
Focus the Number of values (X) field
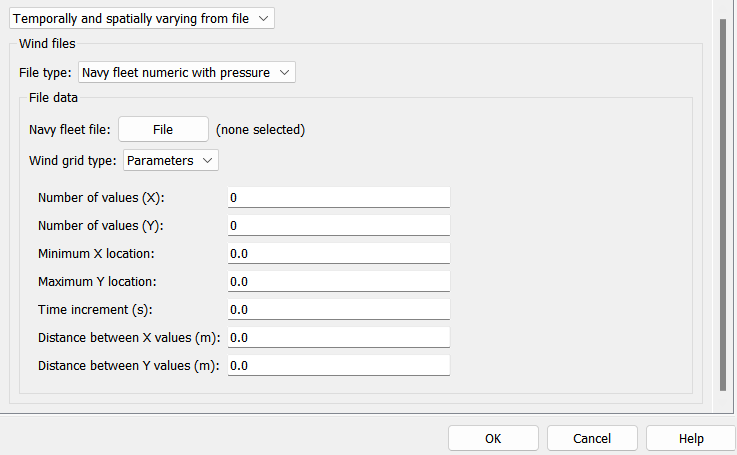(x=338, y=197)
